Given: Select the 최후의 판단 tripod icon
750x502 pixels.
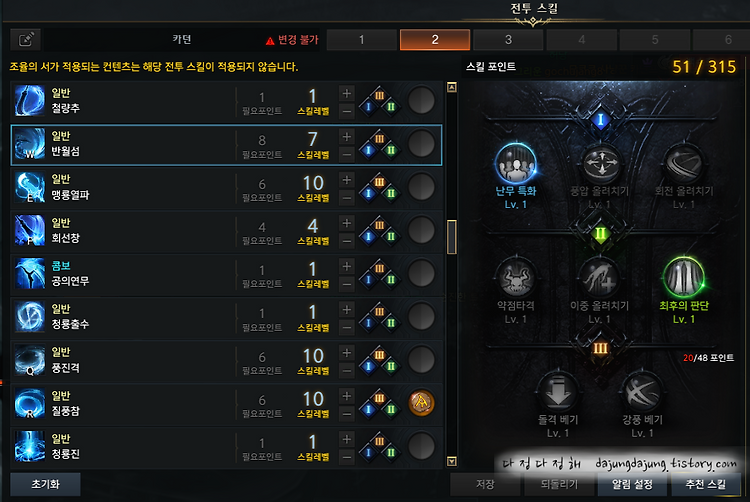Looking at the screenshot, I should click(684, 278).
